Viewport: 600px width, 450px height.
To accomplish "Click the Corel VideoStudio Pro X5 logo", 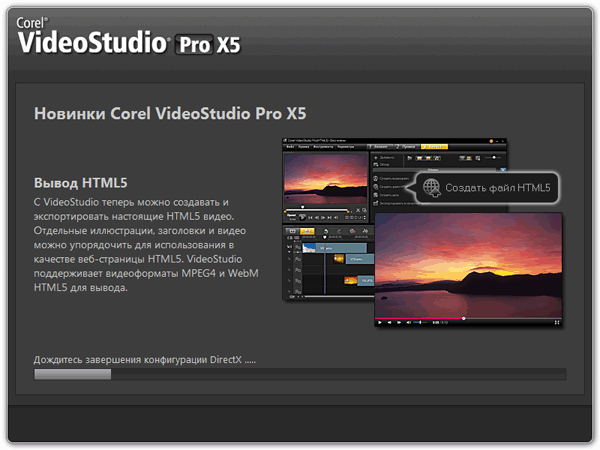I will [x=129, y=36].
